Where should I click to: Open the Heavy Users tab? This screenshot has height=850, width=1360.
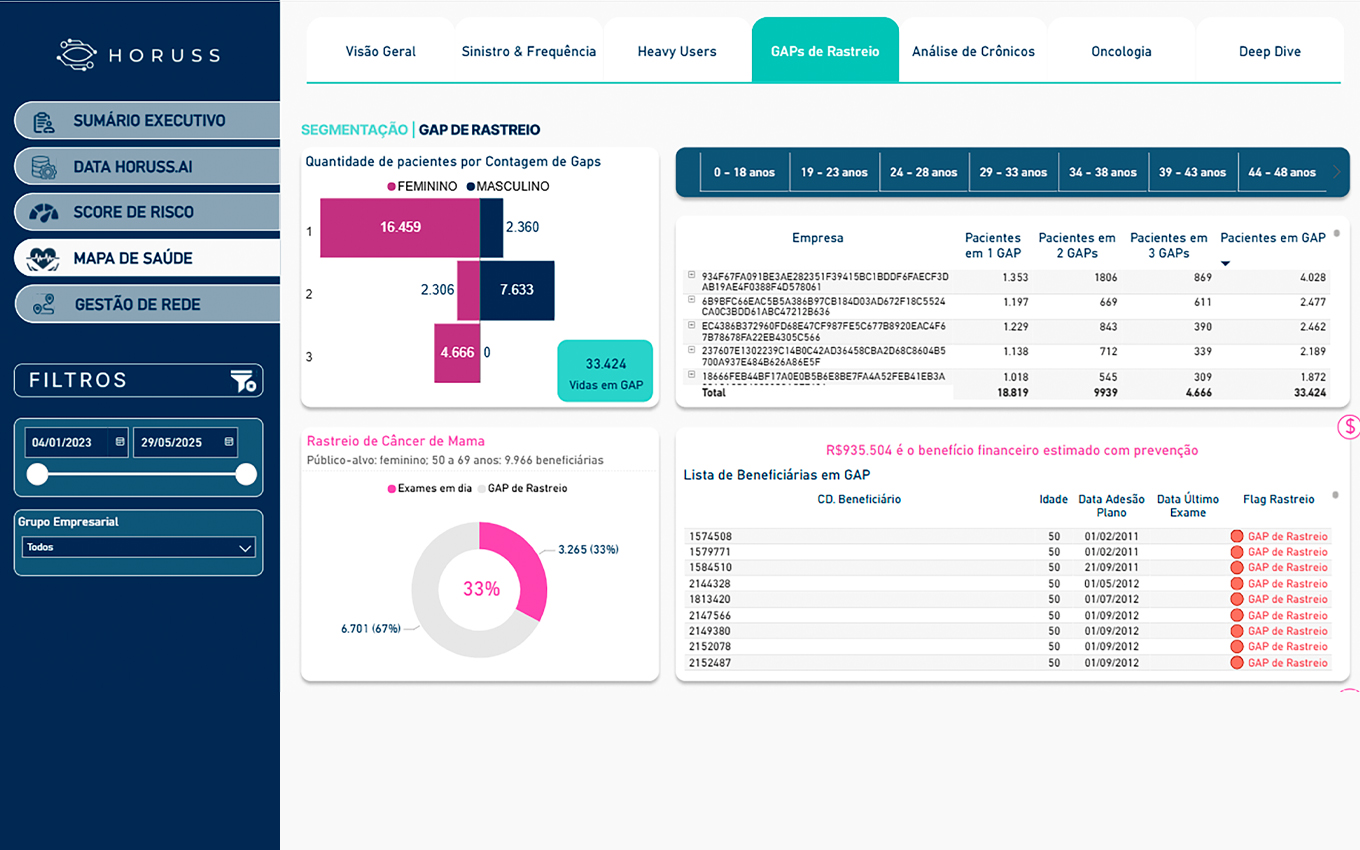click(x=677, y=51)
